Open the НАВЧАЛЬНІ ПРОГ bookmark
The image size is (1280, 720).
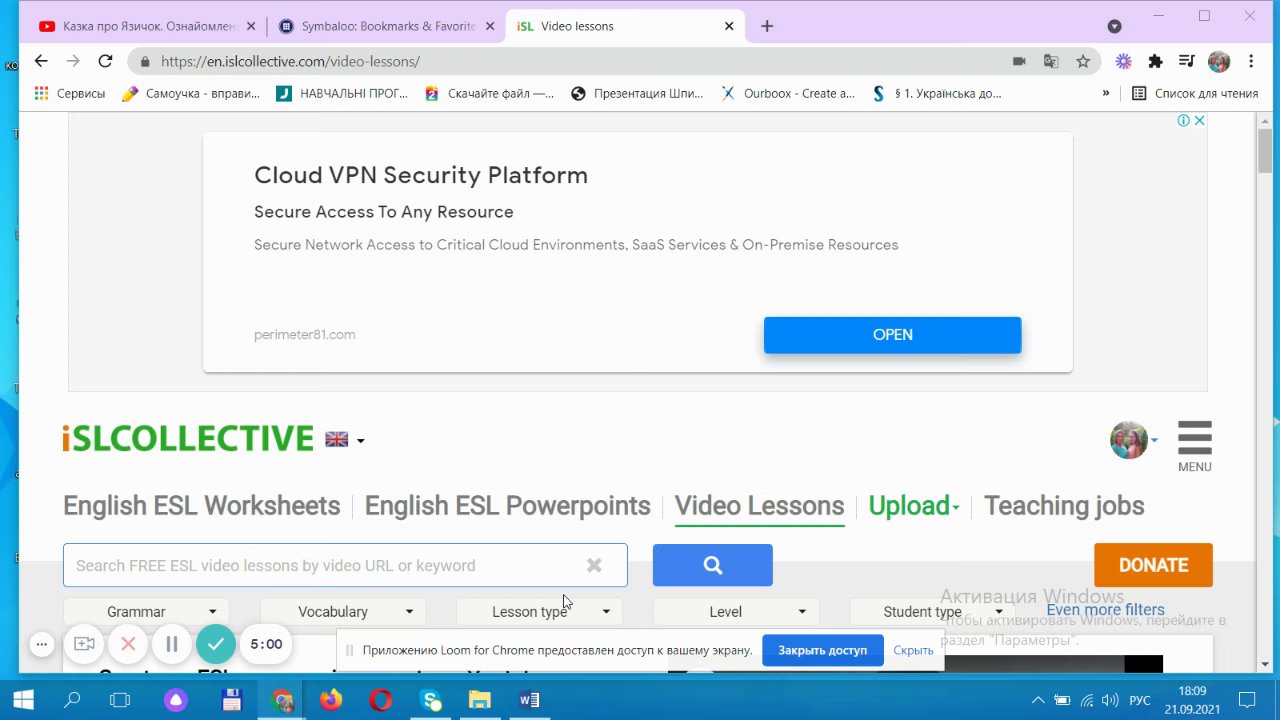[342, 93]
